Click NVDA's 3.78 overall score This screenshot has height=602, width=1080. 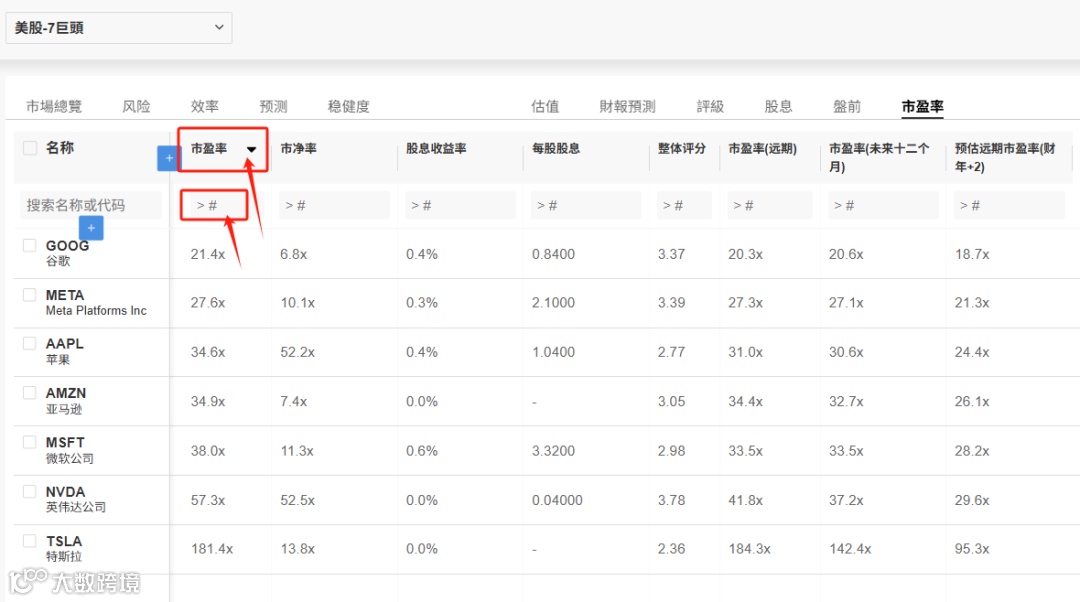tap(671, 500)
